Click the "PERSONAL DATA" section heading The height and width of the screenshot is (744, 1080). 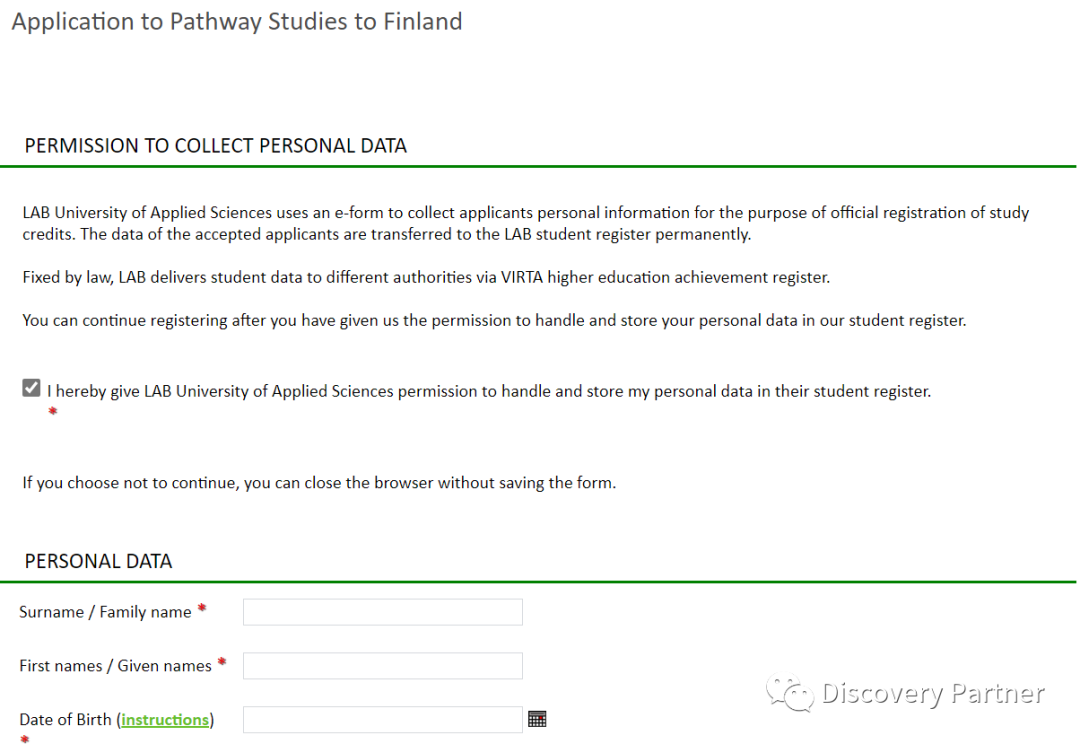[x=98, y=561]
